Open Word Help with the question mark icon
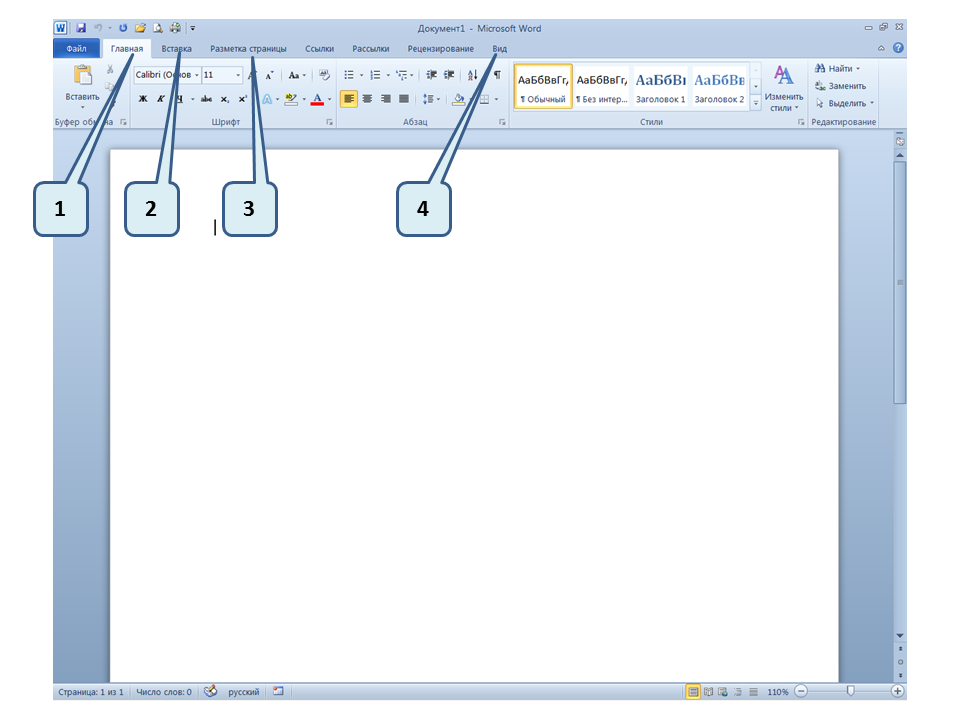The height and width of the screenshot is (720, 960). pyautogui.click(x=898, y=48)
